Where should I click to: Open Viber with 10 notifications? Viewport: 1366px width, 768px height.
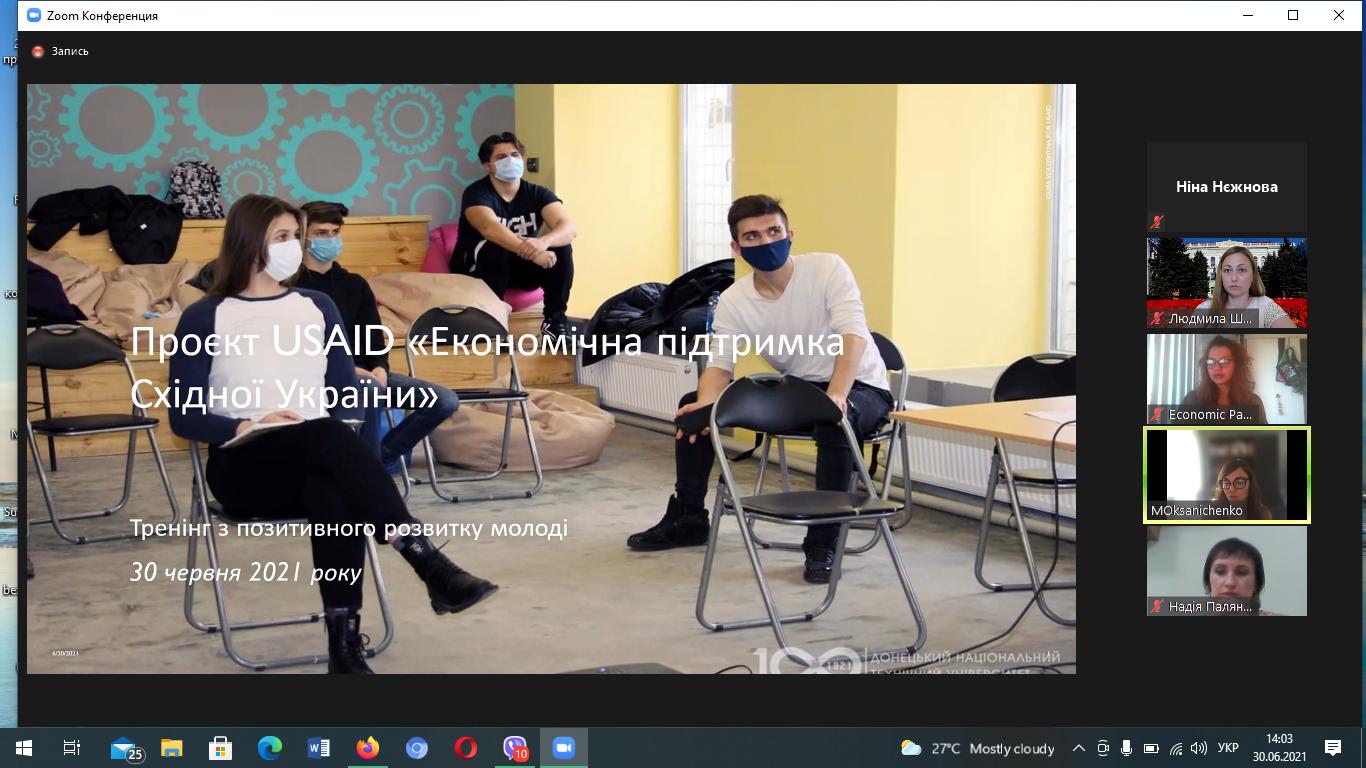(515, 748)
